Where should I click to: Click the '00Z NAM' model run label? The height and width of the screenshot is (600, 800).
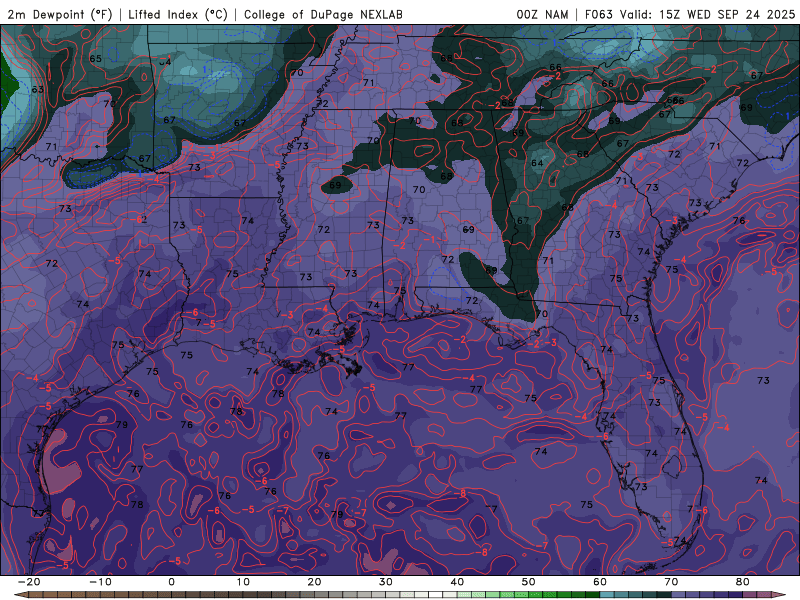click(x=542, y=14)
